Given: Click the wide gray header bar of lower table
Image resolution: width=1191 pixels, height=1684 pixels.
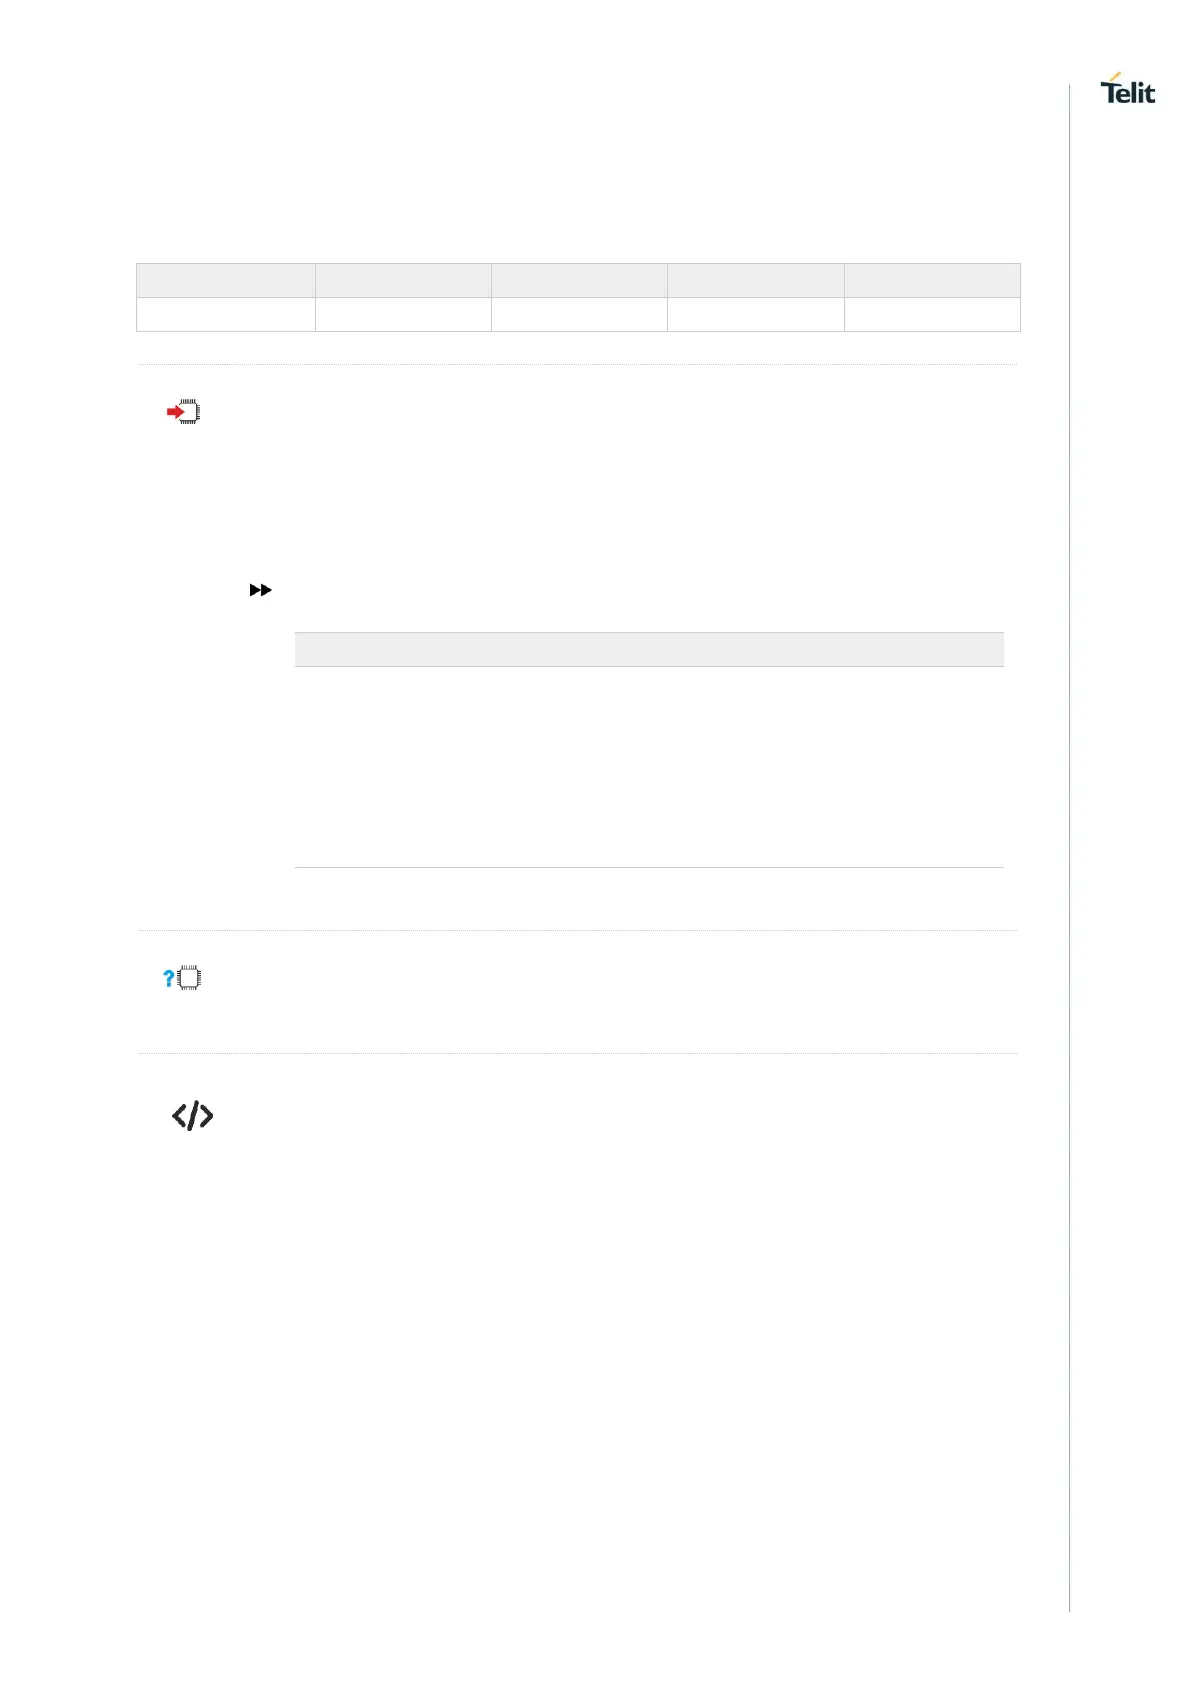Looking at the screenshot, I should [x=649, y=649].
